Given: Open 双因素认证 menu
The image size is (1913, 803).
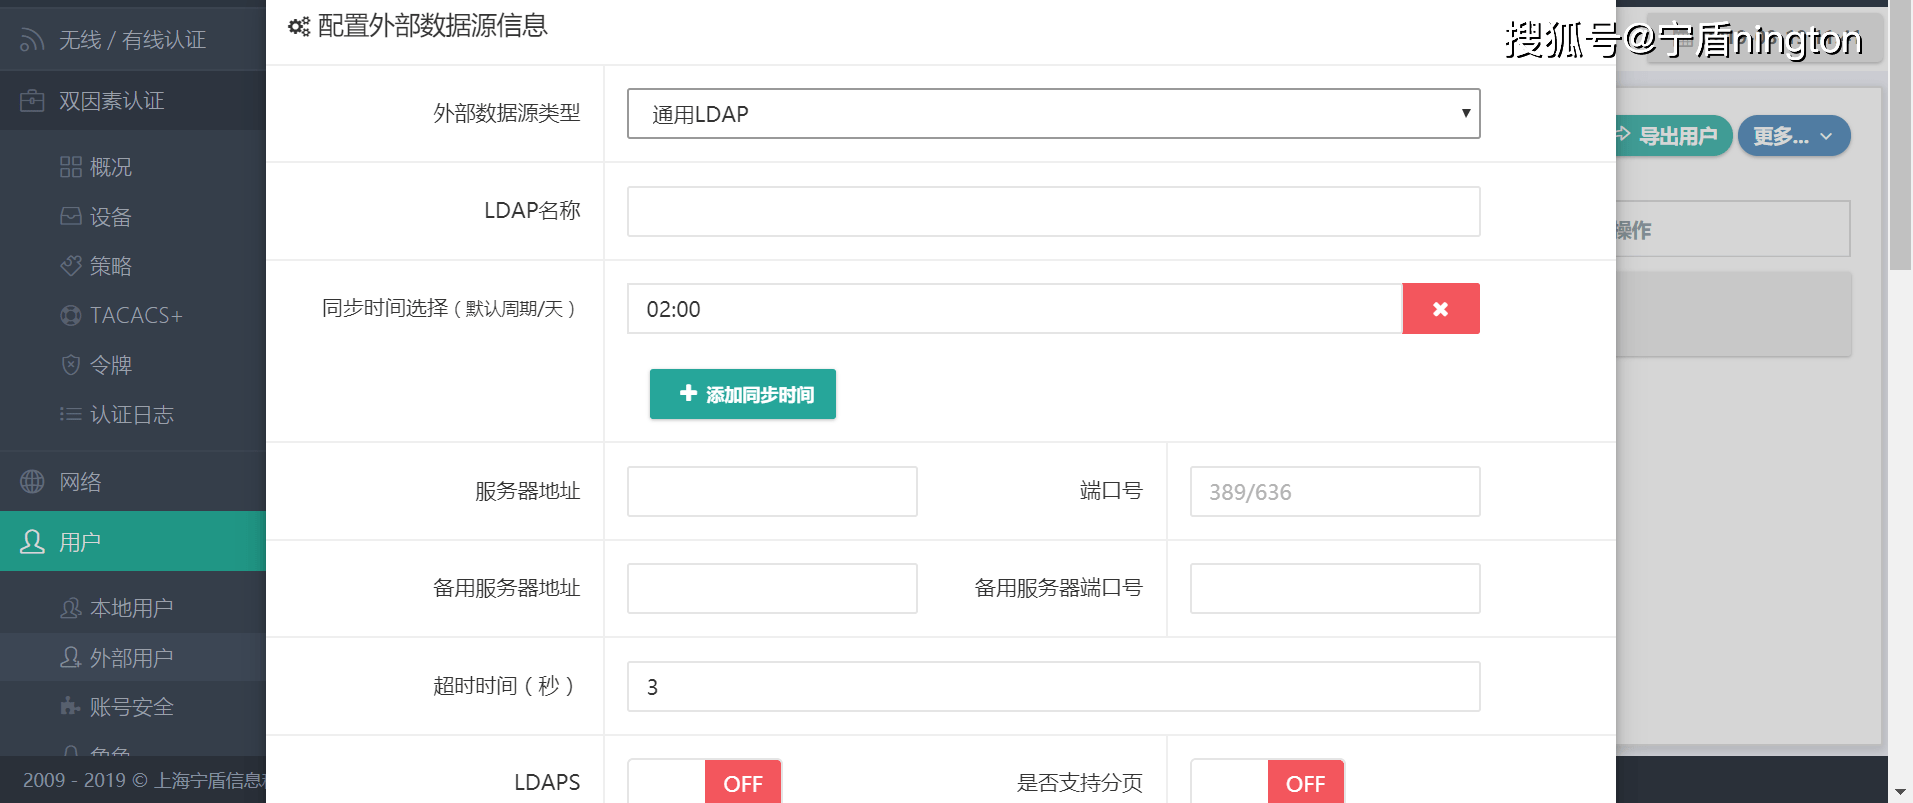Looking at the screenshot, I should (133, 101).
